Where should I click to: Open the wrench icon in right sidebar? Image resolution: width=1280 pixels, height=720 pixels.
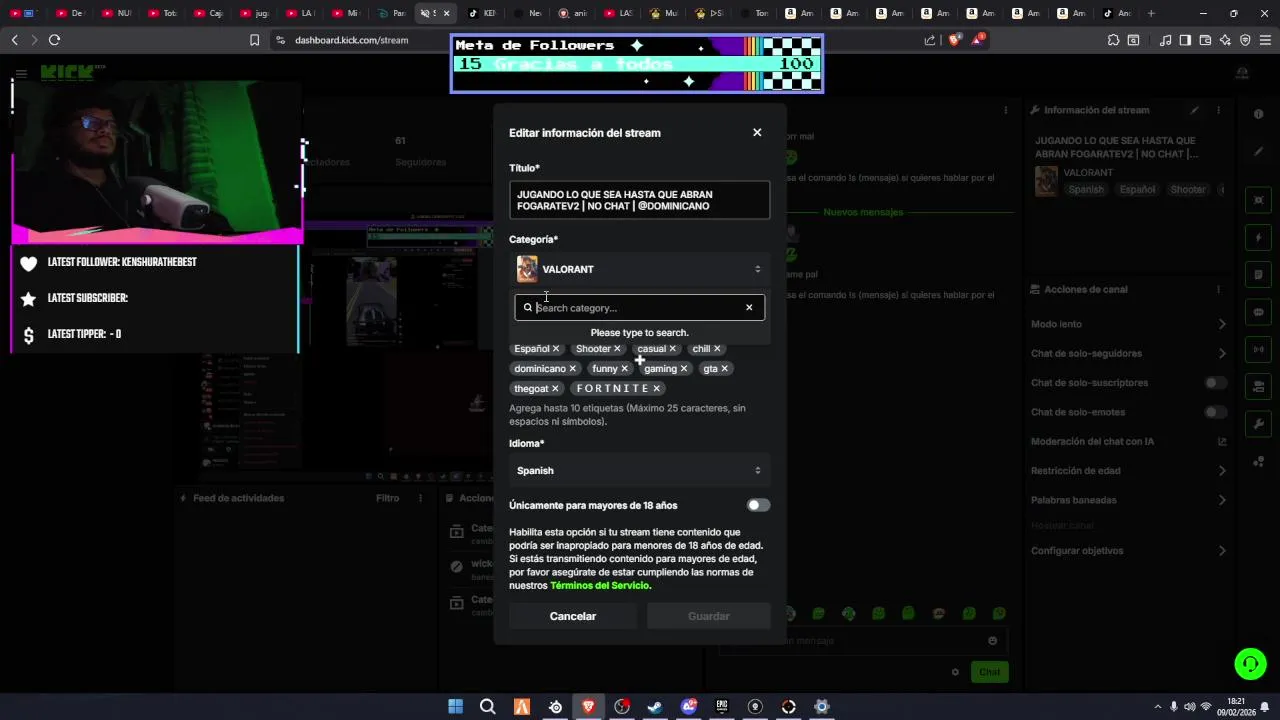[x=1259, y=424]
